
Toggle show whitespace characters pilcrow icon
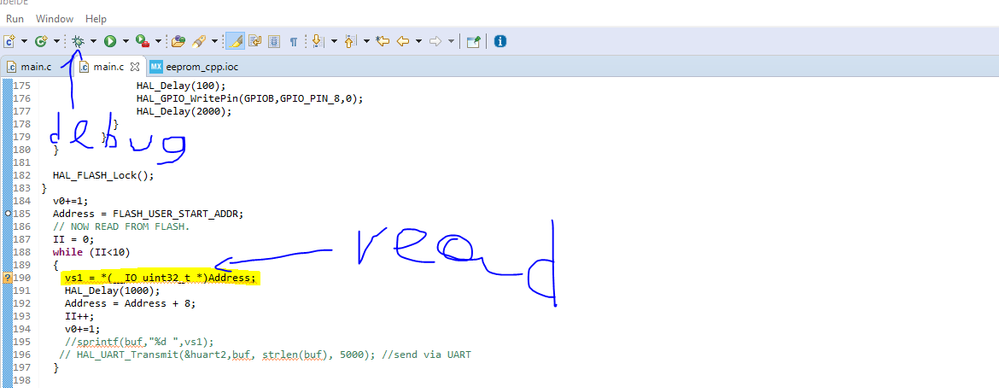tap(294, 41)
